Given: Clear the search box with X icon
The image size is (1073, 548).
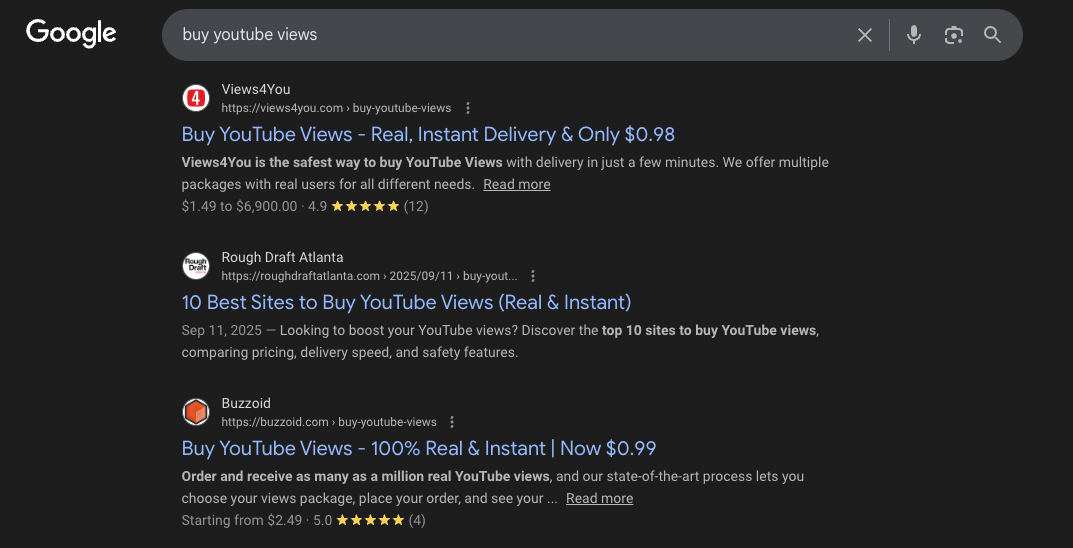Looking at the screenshot, I should [865, 35].
